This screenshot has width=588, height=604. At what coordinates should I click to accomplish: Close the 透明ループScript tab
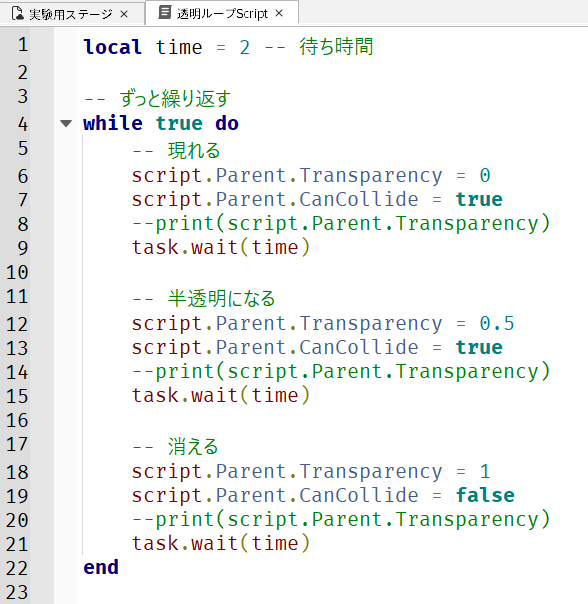(x=279, y=13)
